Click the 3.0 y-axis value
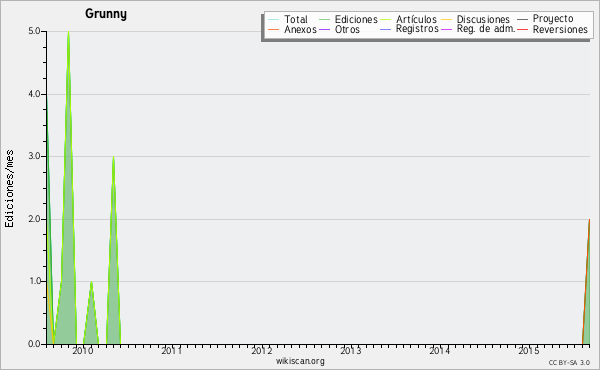This screenshot has height=370, width=600. [x=34, y=156]
